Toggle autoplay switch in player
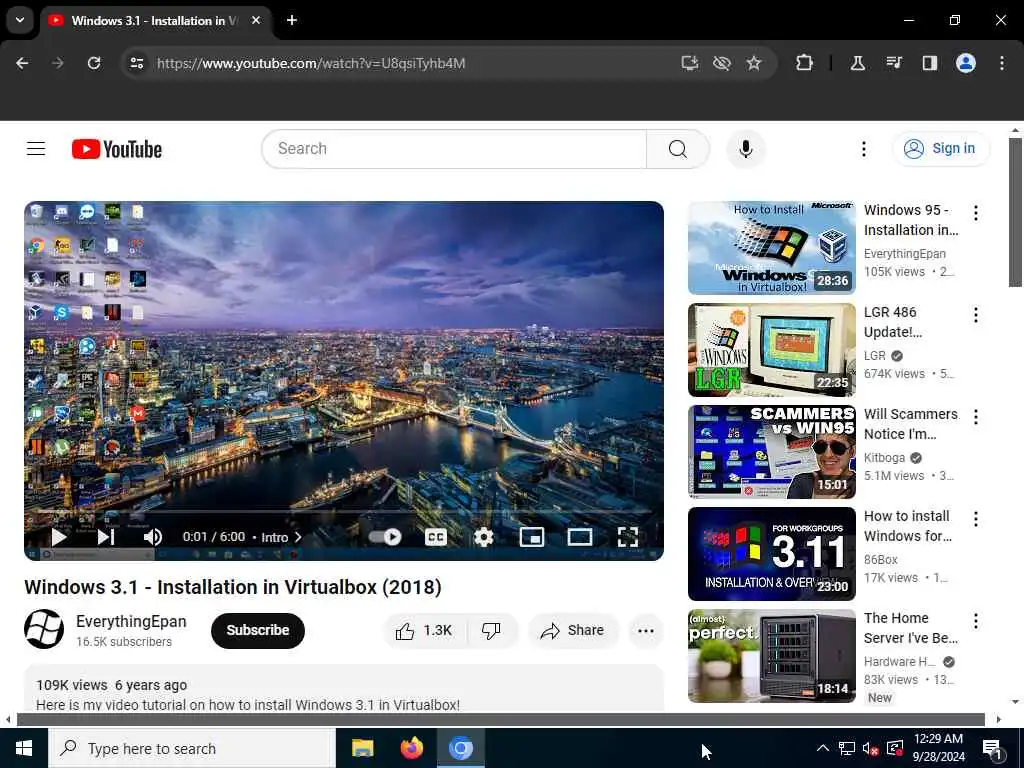This screenshot has width=1024, height=768. 385,537
